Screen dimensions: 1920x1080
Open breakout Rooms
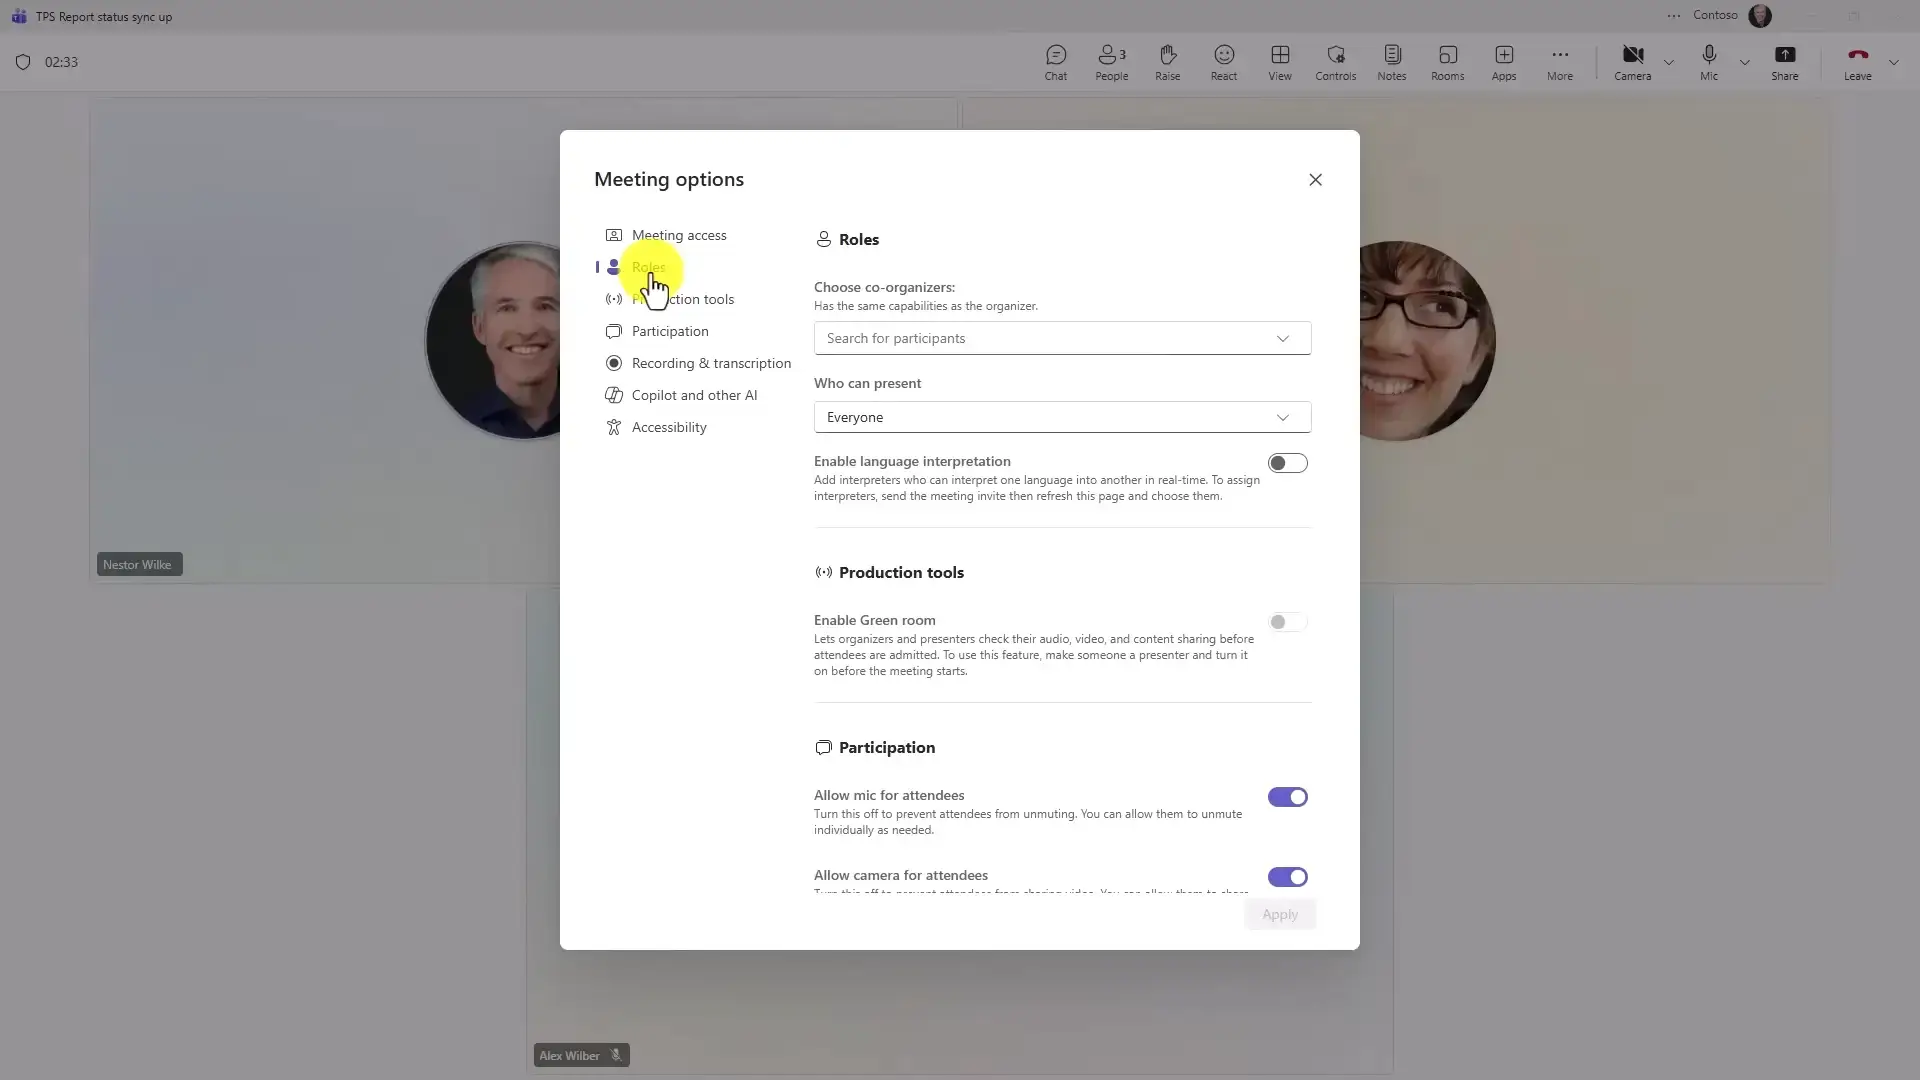point(1448,62)
